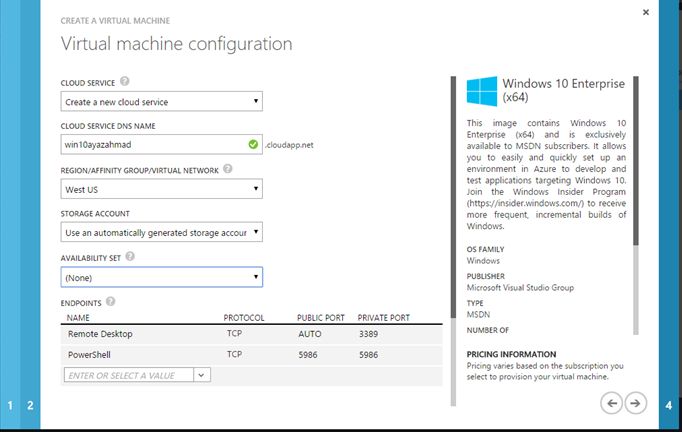Click PowerShell's TCP protocol cell
Image resolution: width=682 pixels, height=432 pixels.
coord(234,354)
